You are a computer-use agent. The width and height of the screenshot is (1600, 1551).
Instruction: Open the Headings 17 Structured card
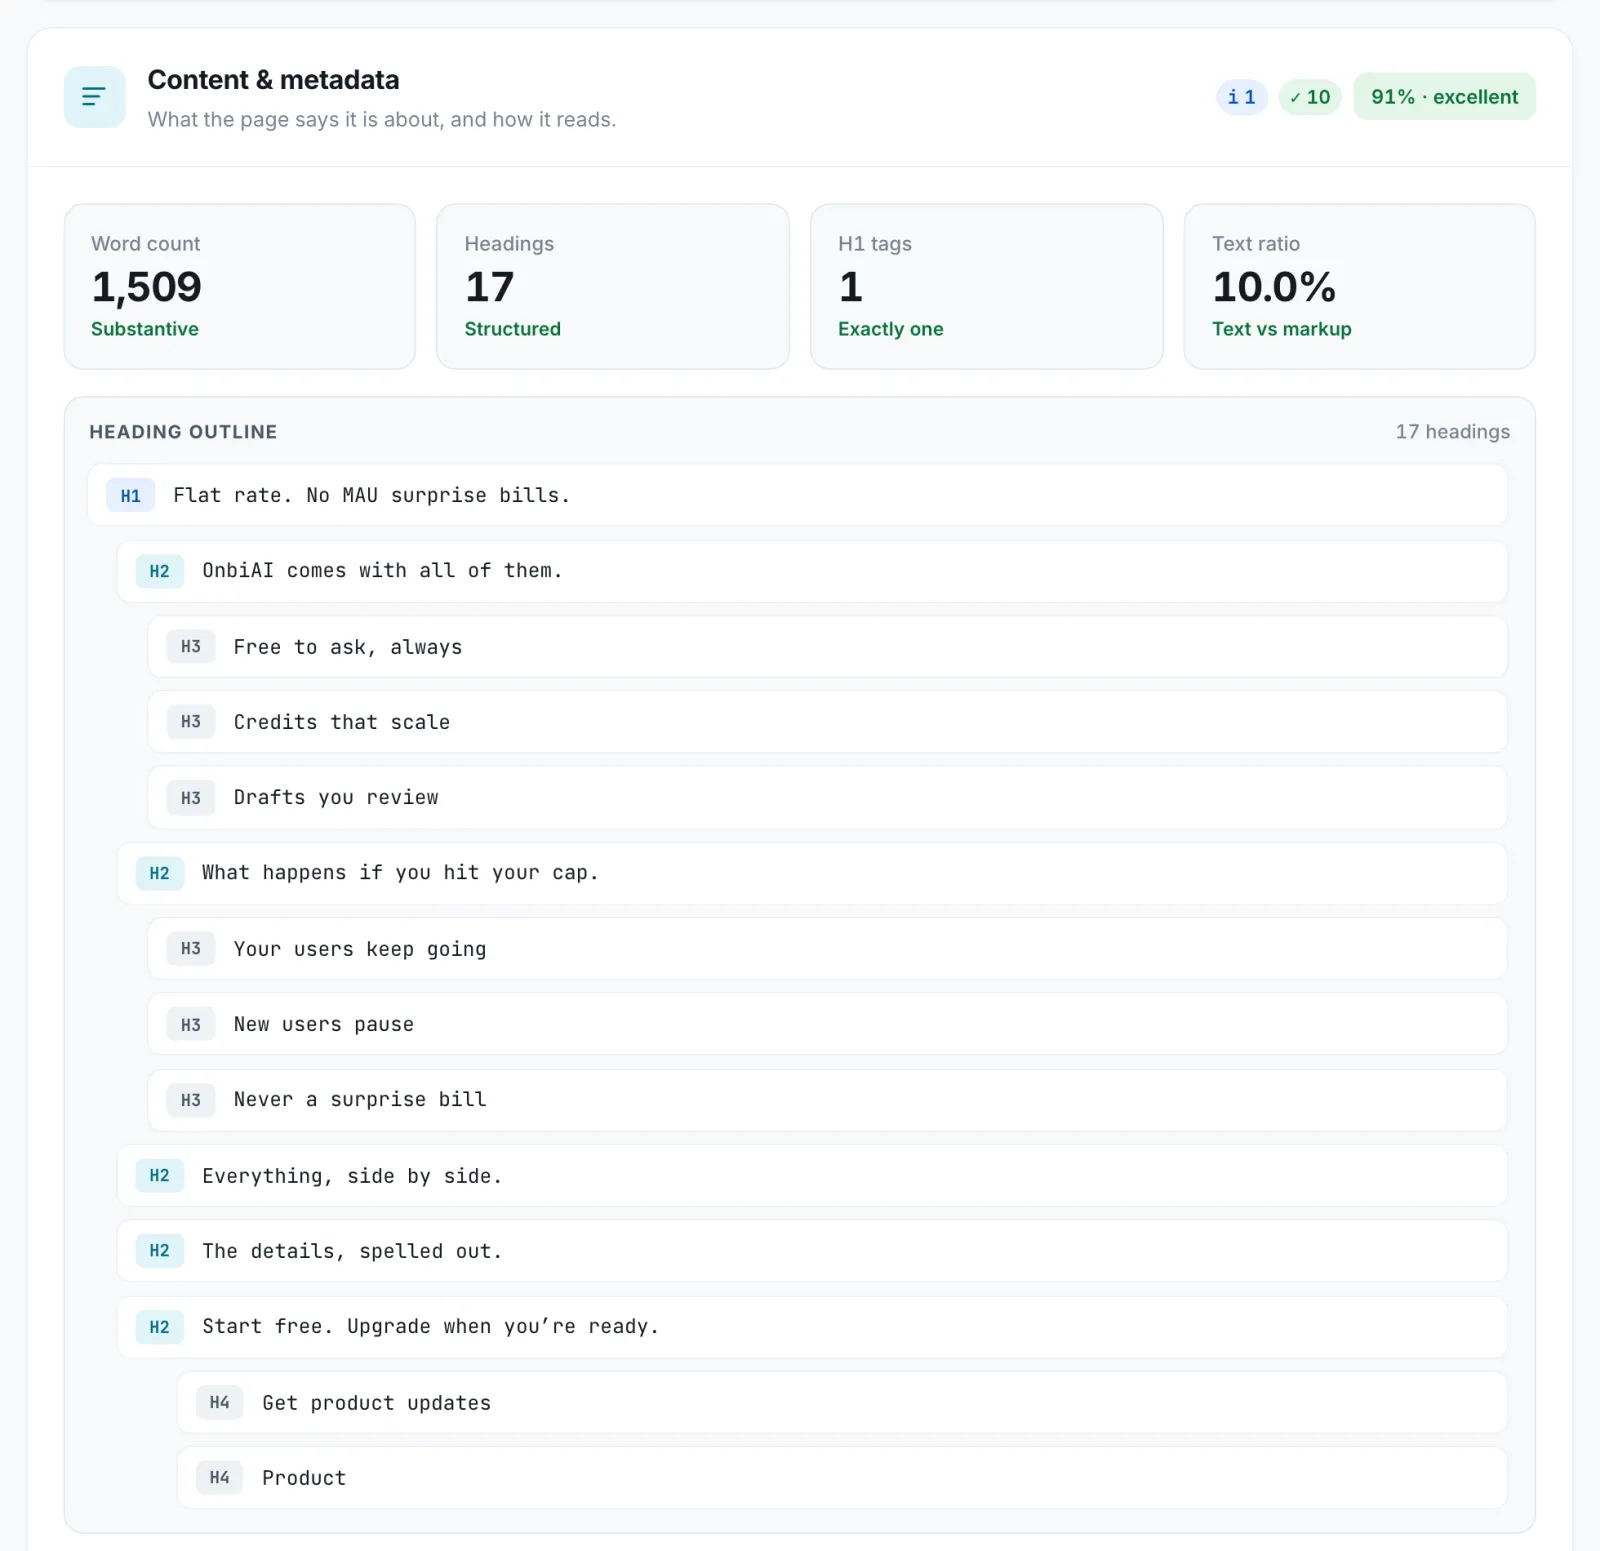(613, 287)
